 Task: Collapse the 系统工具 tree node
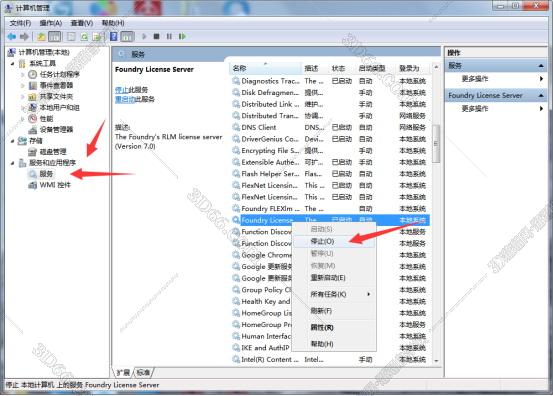(12, 63)
